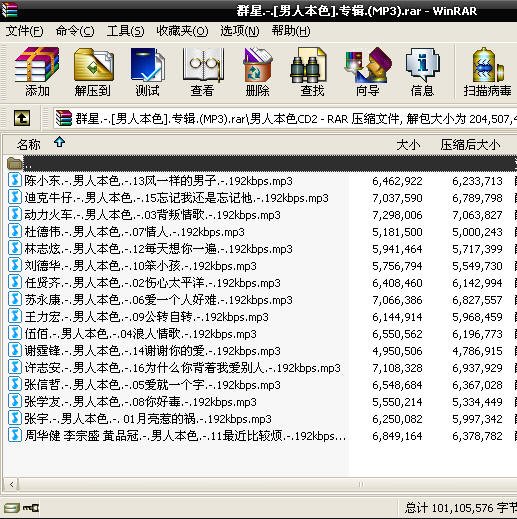Launch the 向导 (Wizard) toolbar icon
The image size is (517, 519).
(x=367, y=72)
